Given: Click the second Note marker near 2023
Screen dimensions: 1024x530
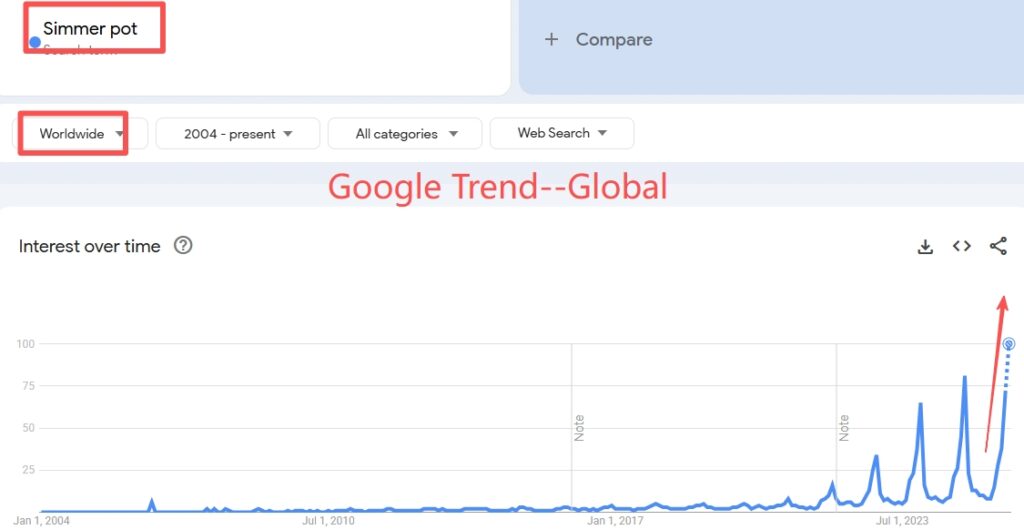Looking at the screenshot, I should point(844,428).
